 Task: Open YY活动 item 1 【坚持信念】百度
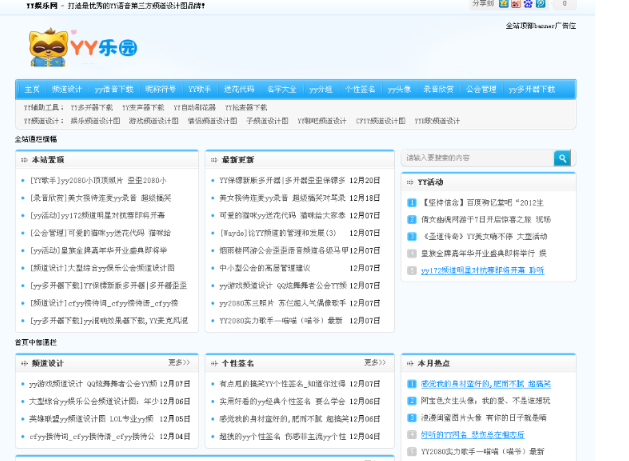483,203
